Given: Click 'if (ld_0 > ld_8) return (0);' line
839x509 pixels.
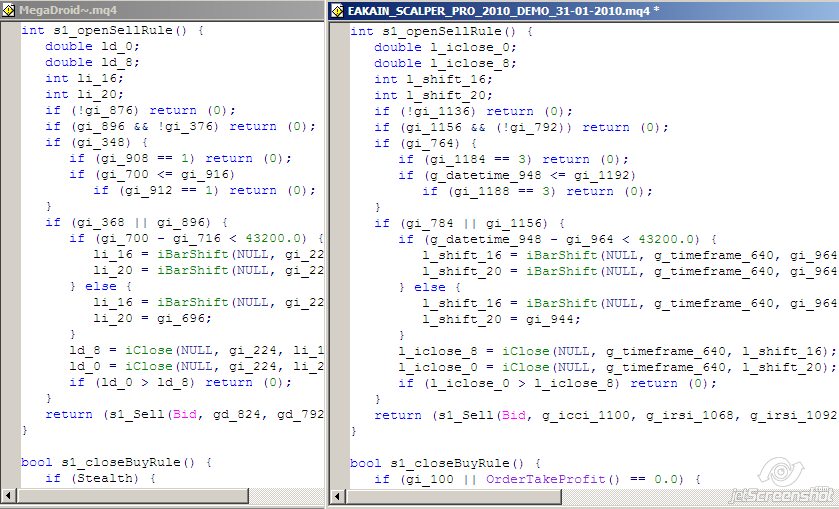Looking at the screenshot, I should (x=180, y=383).
